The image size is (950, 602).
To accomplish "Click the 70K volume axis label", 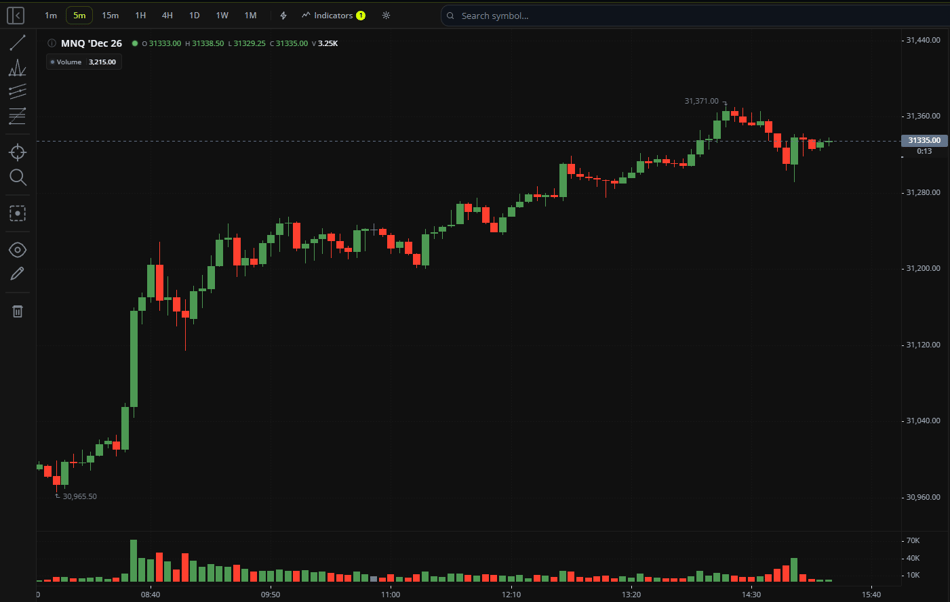I will click(x=913, y=540).
